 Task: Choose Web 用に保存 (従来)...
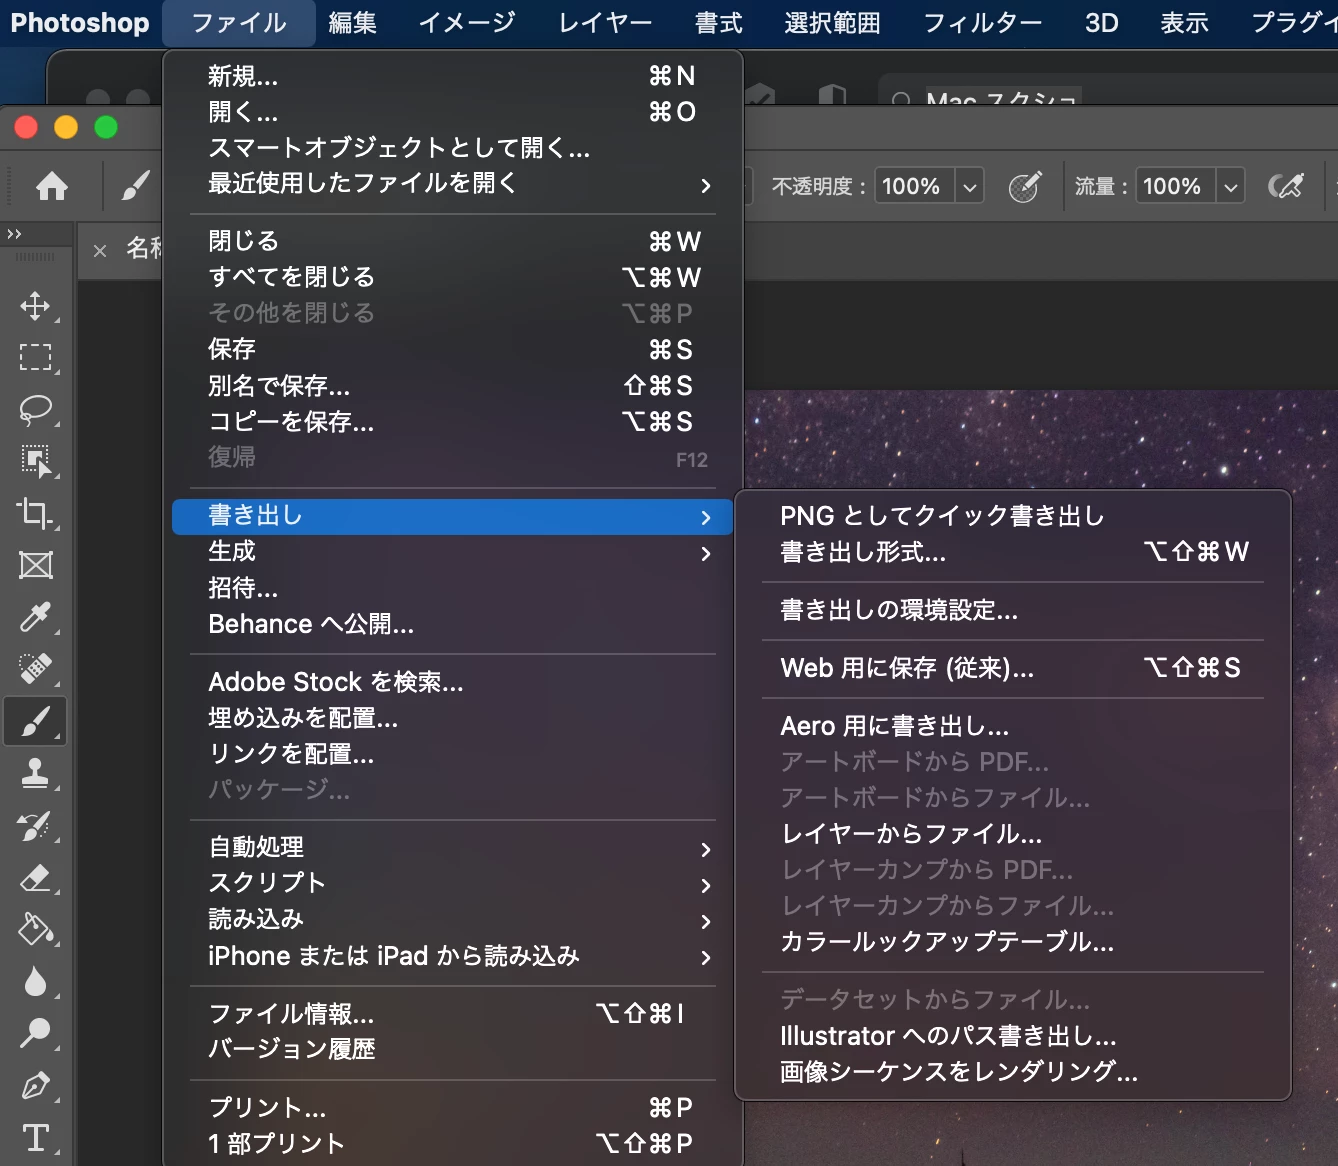pyautogui.click(x=1013, y=668)
